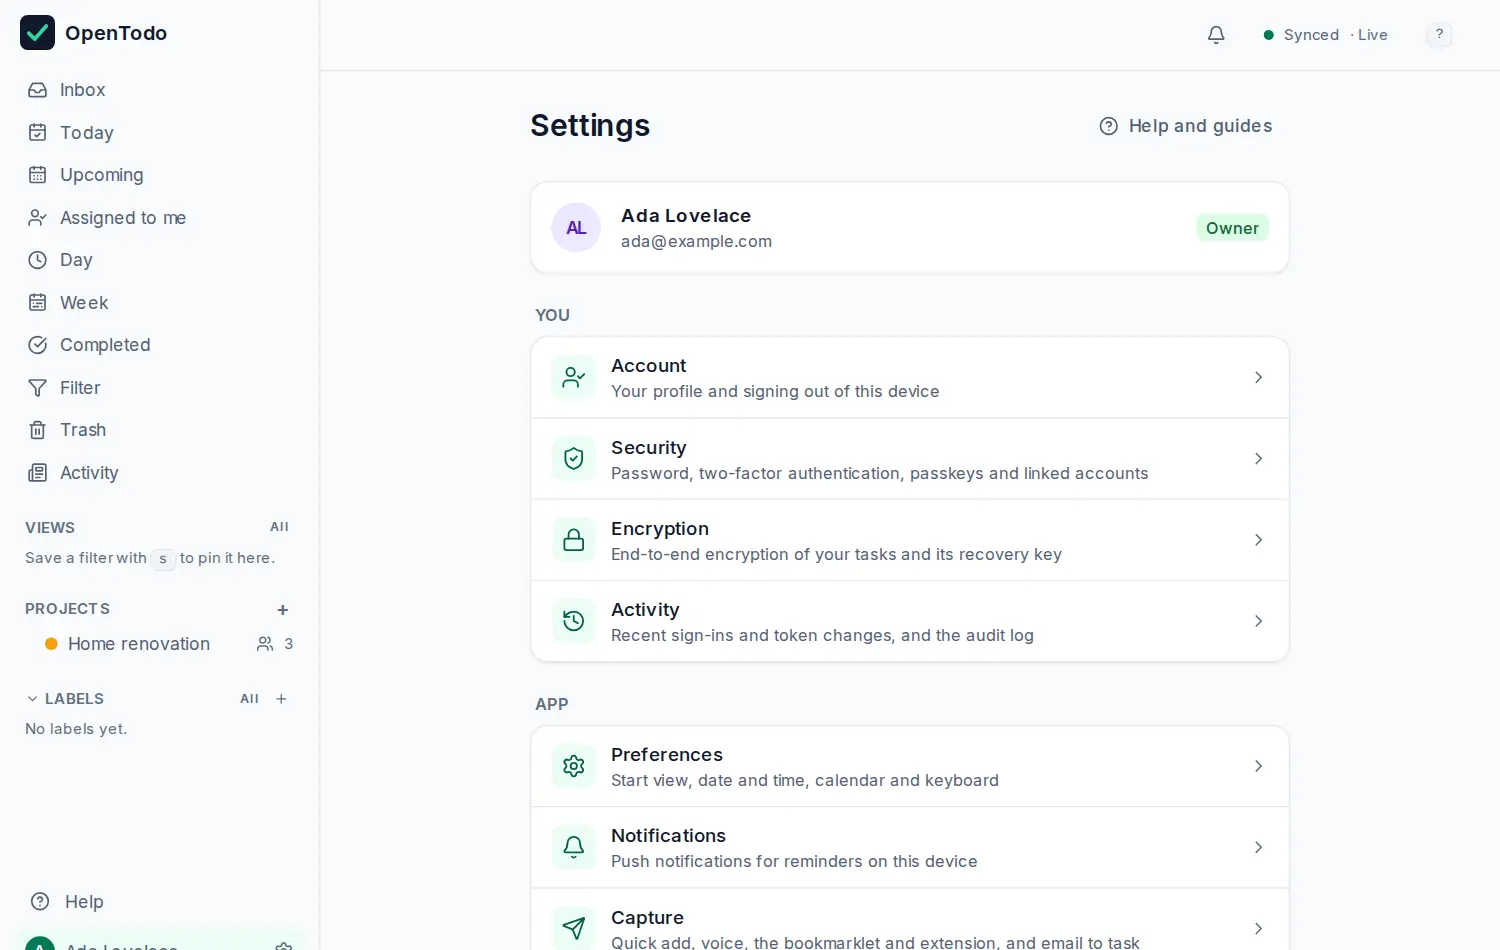Show All labels
The image size is (1500, 950).
click(249, 699)
